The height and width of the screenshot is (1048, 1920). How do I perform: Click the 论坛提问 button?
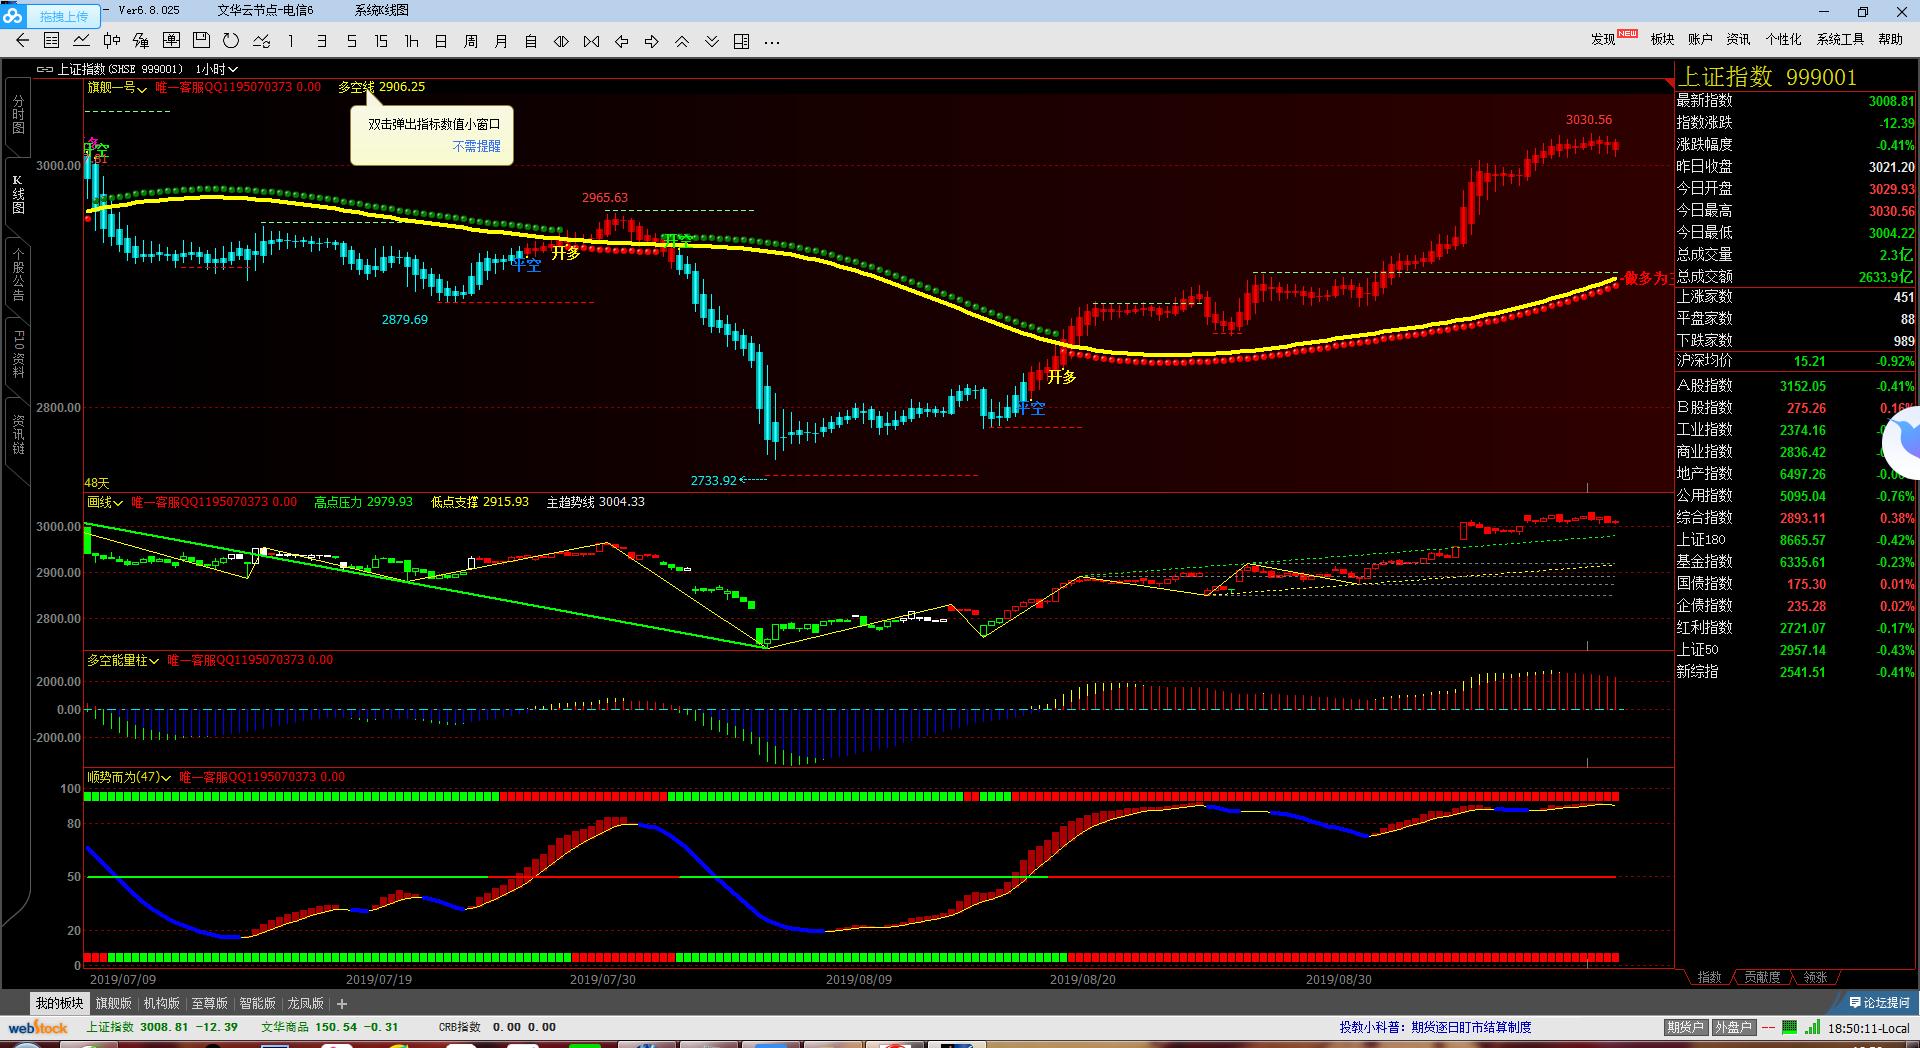click(x=1879, y=1002)
